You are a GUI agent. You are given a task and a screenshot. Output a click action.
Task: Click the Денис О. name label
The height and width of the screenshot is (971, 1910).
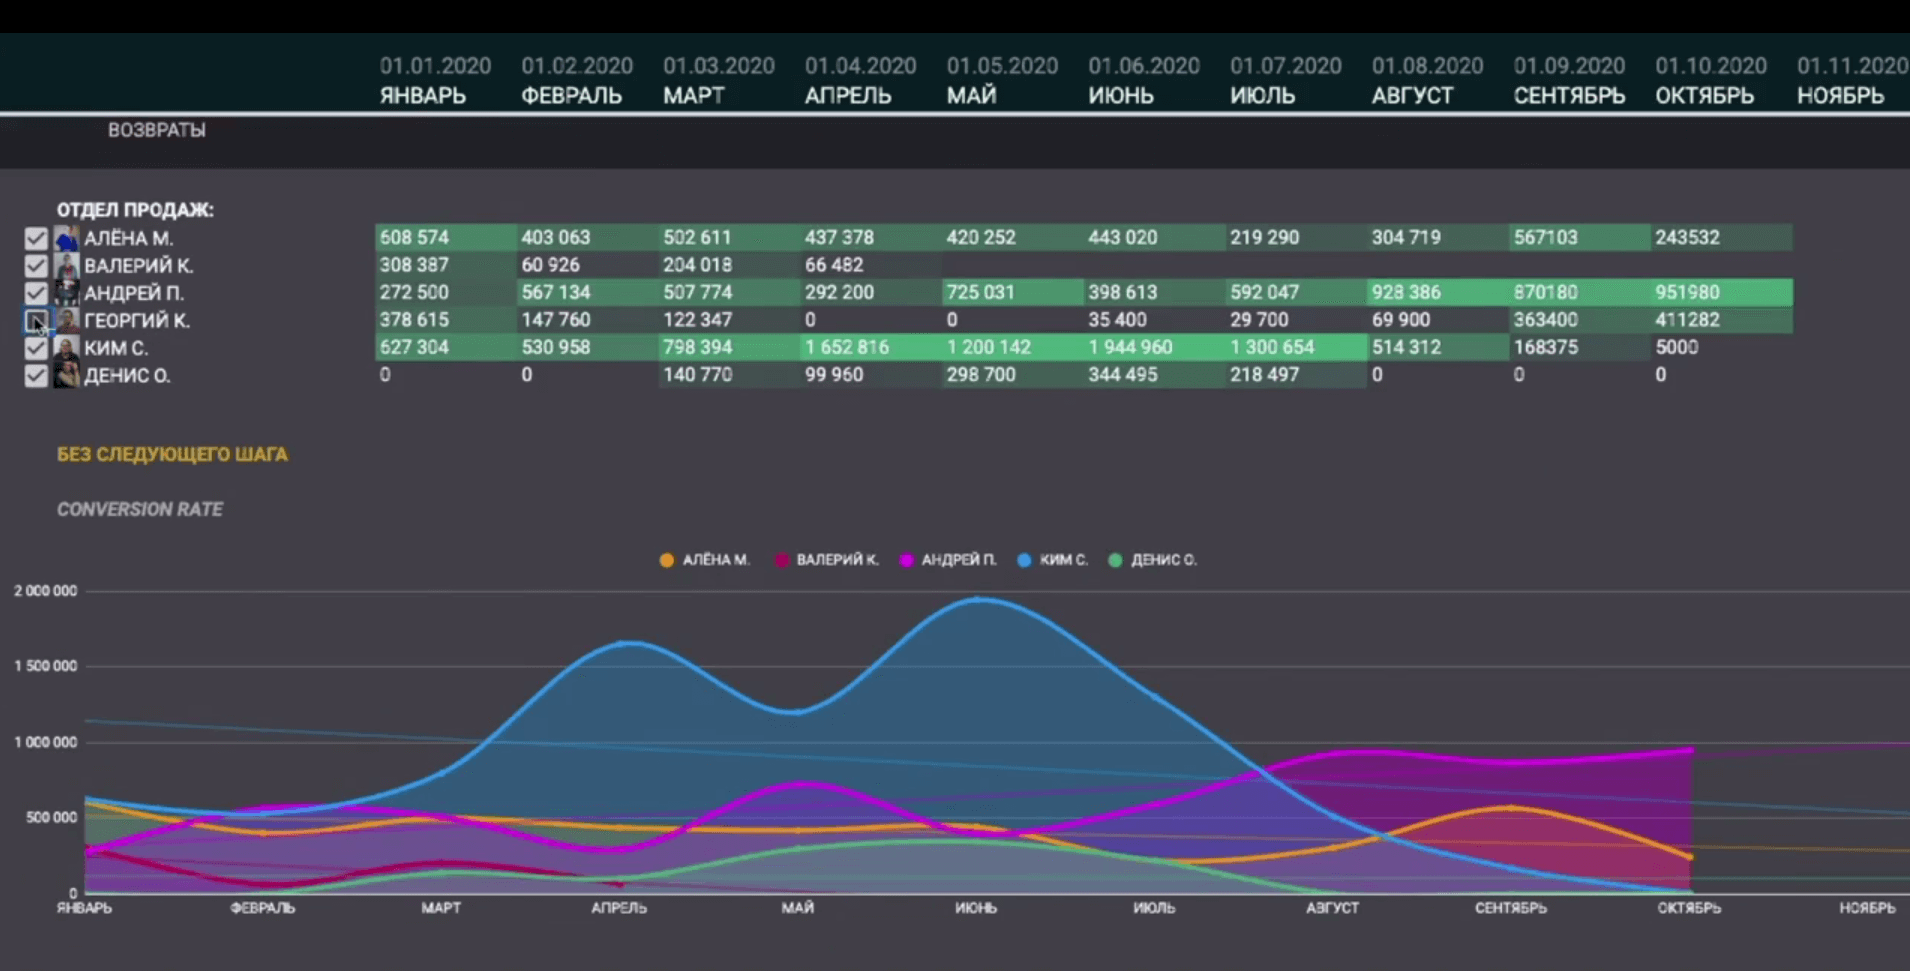tap(127, 375)
